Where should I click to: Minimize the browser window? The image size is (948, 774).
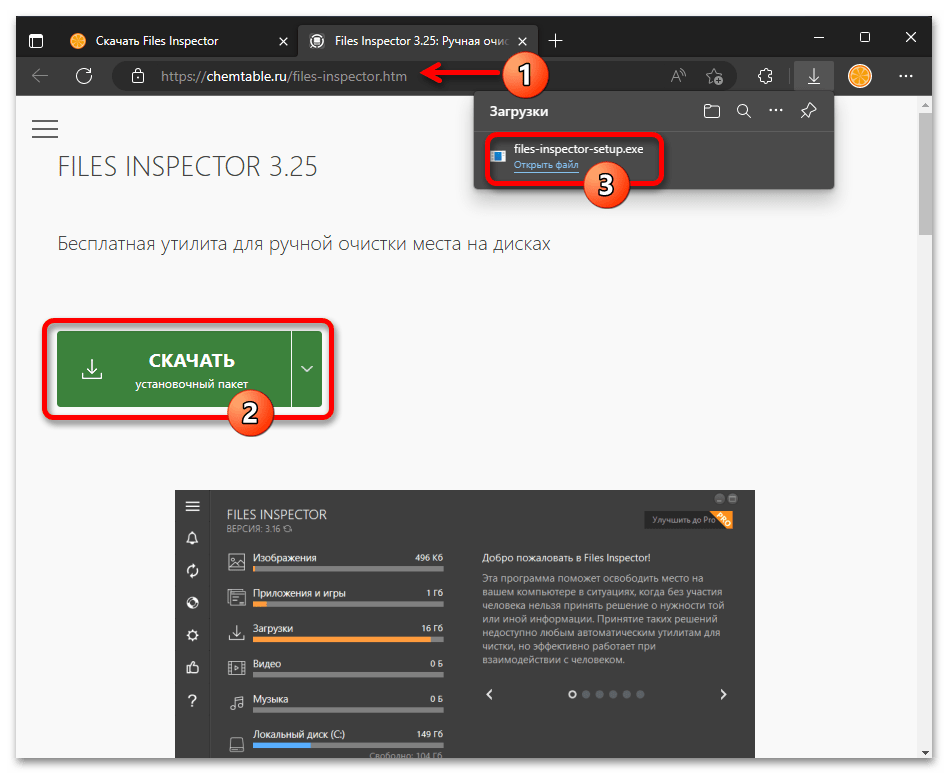[819, 37]
